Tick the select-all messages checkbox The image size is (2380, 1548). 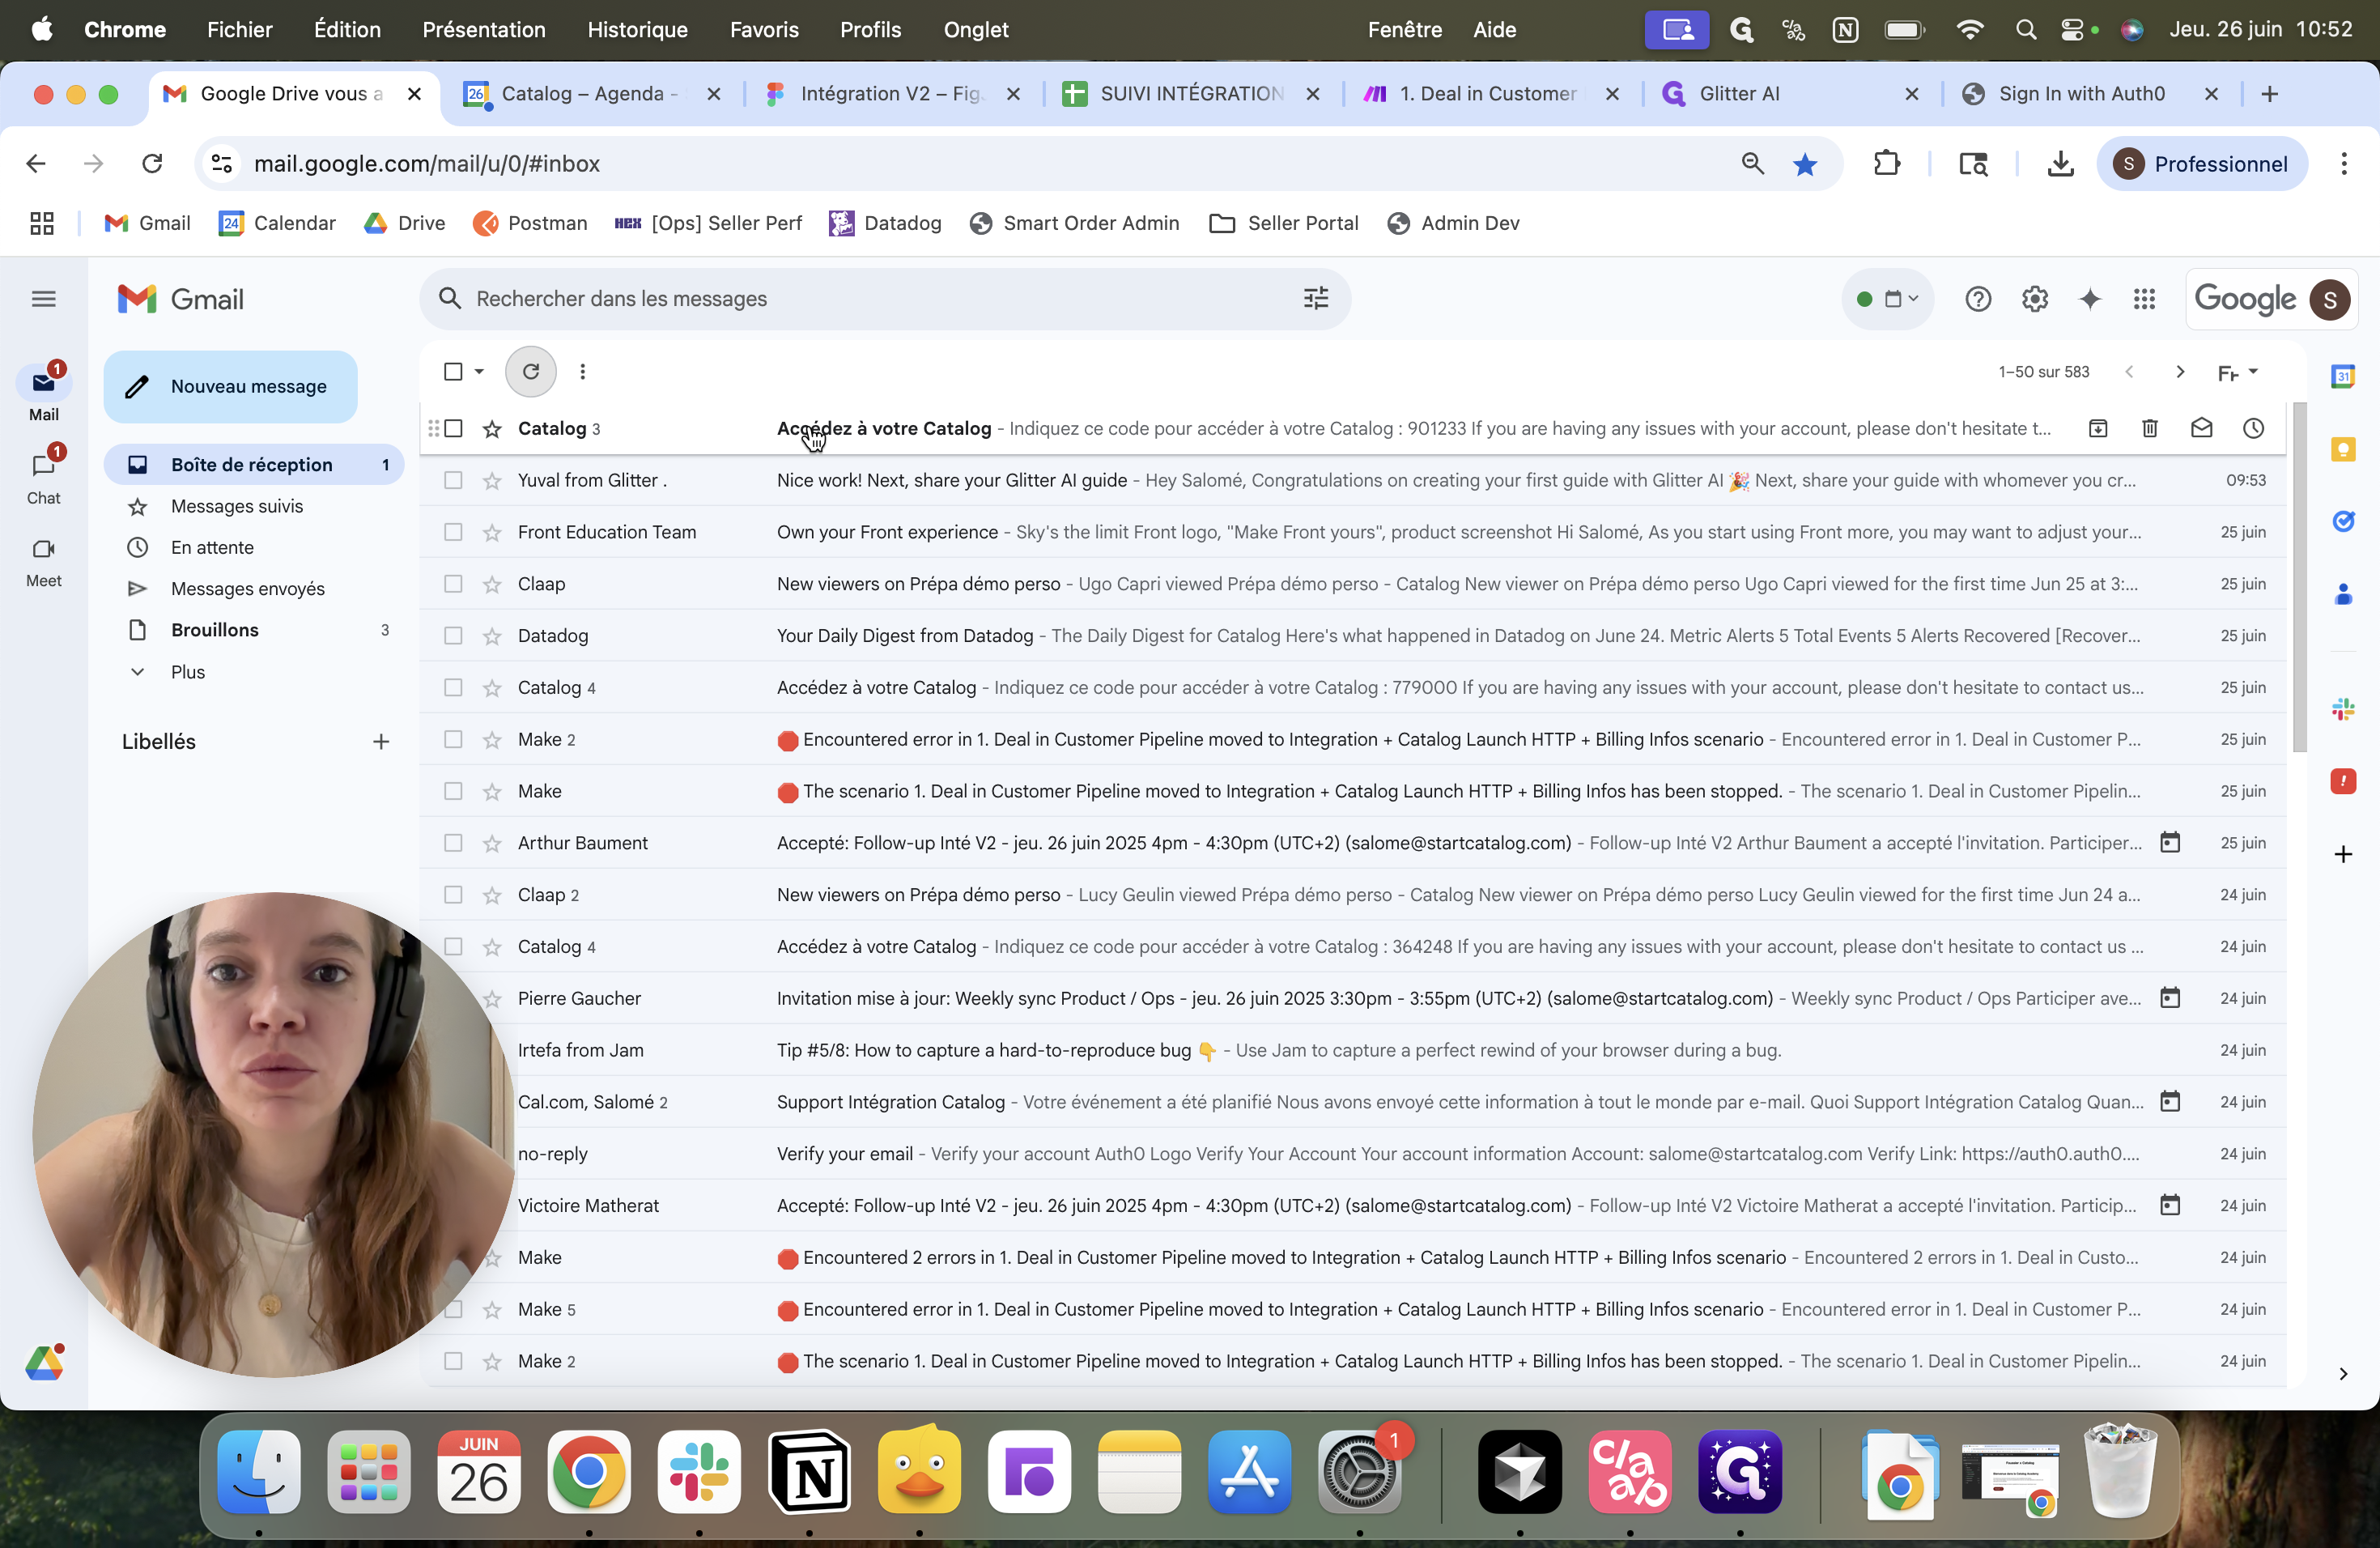(453, 372)
